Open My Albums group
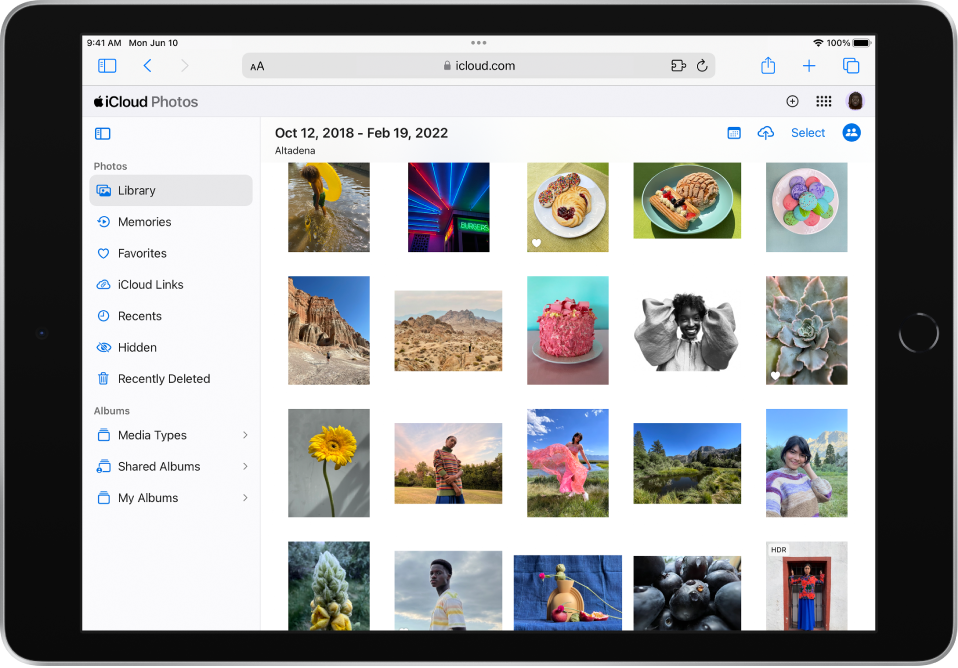This screenshot has width=958, height=668. [x=171, y=498]
